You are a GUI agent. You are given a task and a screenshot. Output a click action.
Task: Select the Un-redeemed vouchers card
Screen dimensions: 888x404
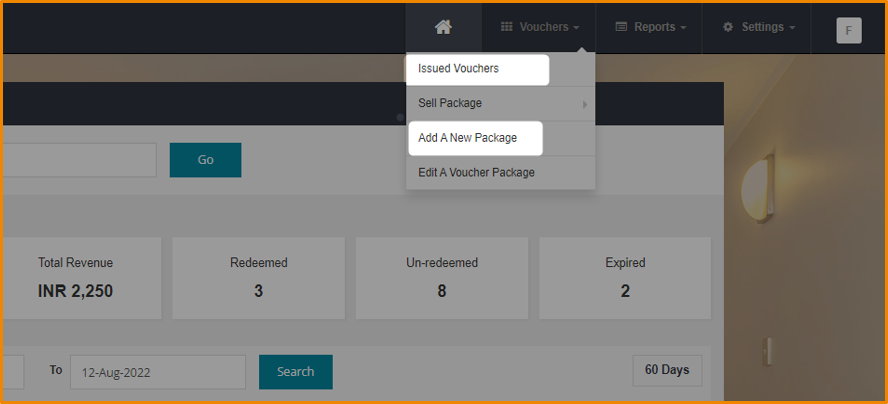pyautogui.click(x=441, y=277)
